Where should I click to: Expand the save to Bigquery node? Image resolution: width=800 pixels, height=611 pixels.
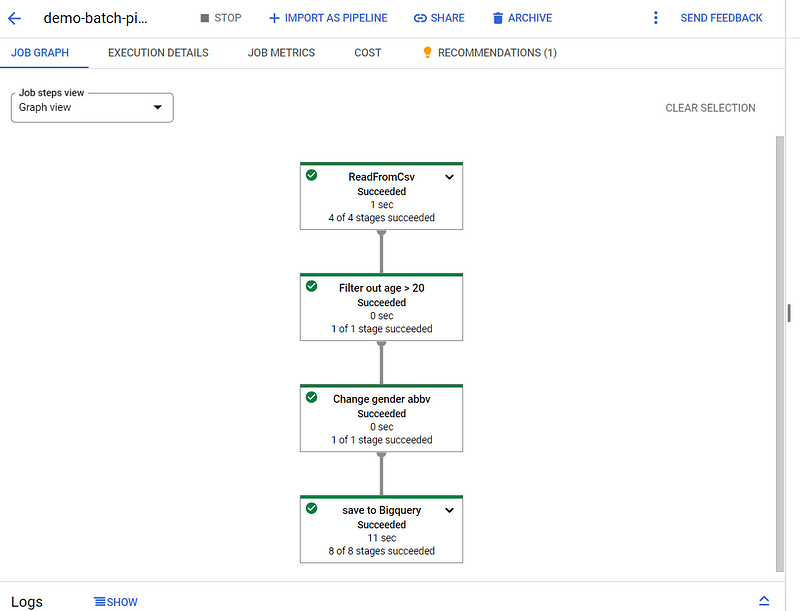tap(449, 510)
